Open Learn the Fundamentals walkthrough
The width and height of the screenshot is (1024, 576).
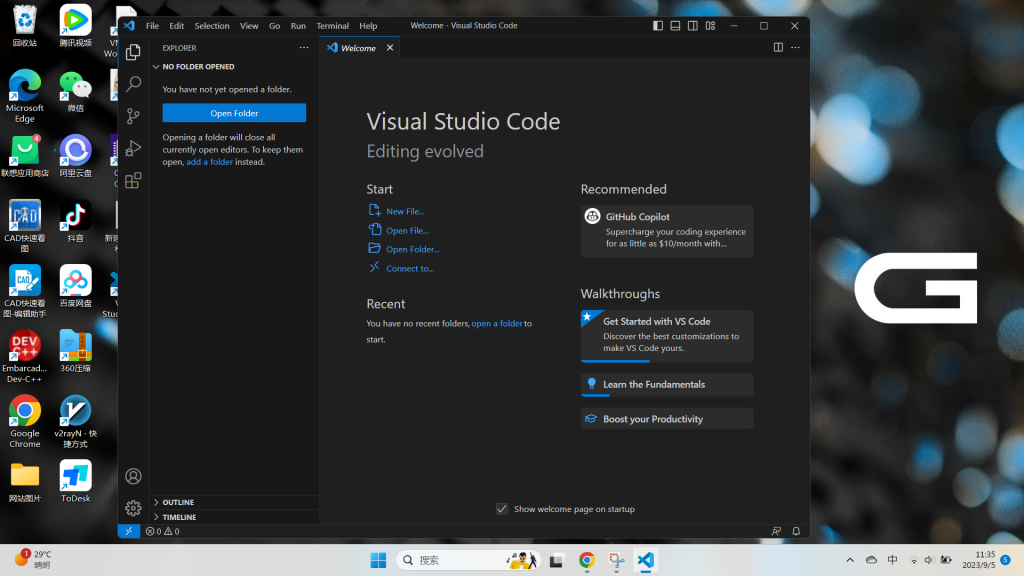667,385
